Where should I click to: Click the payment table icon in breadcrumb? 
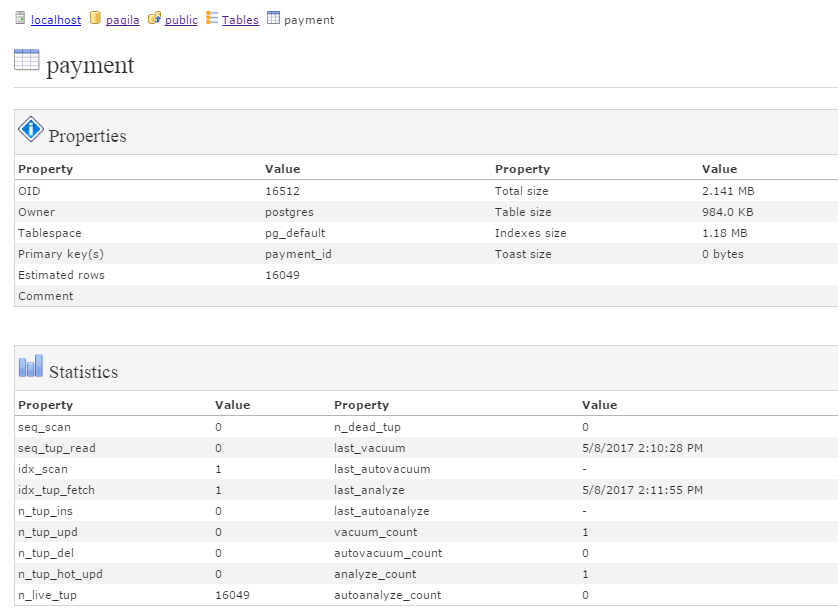point(273,18)
